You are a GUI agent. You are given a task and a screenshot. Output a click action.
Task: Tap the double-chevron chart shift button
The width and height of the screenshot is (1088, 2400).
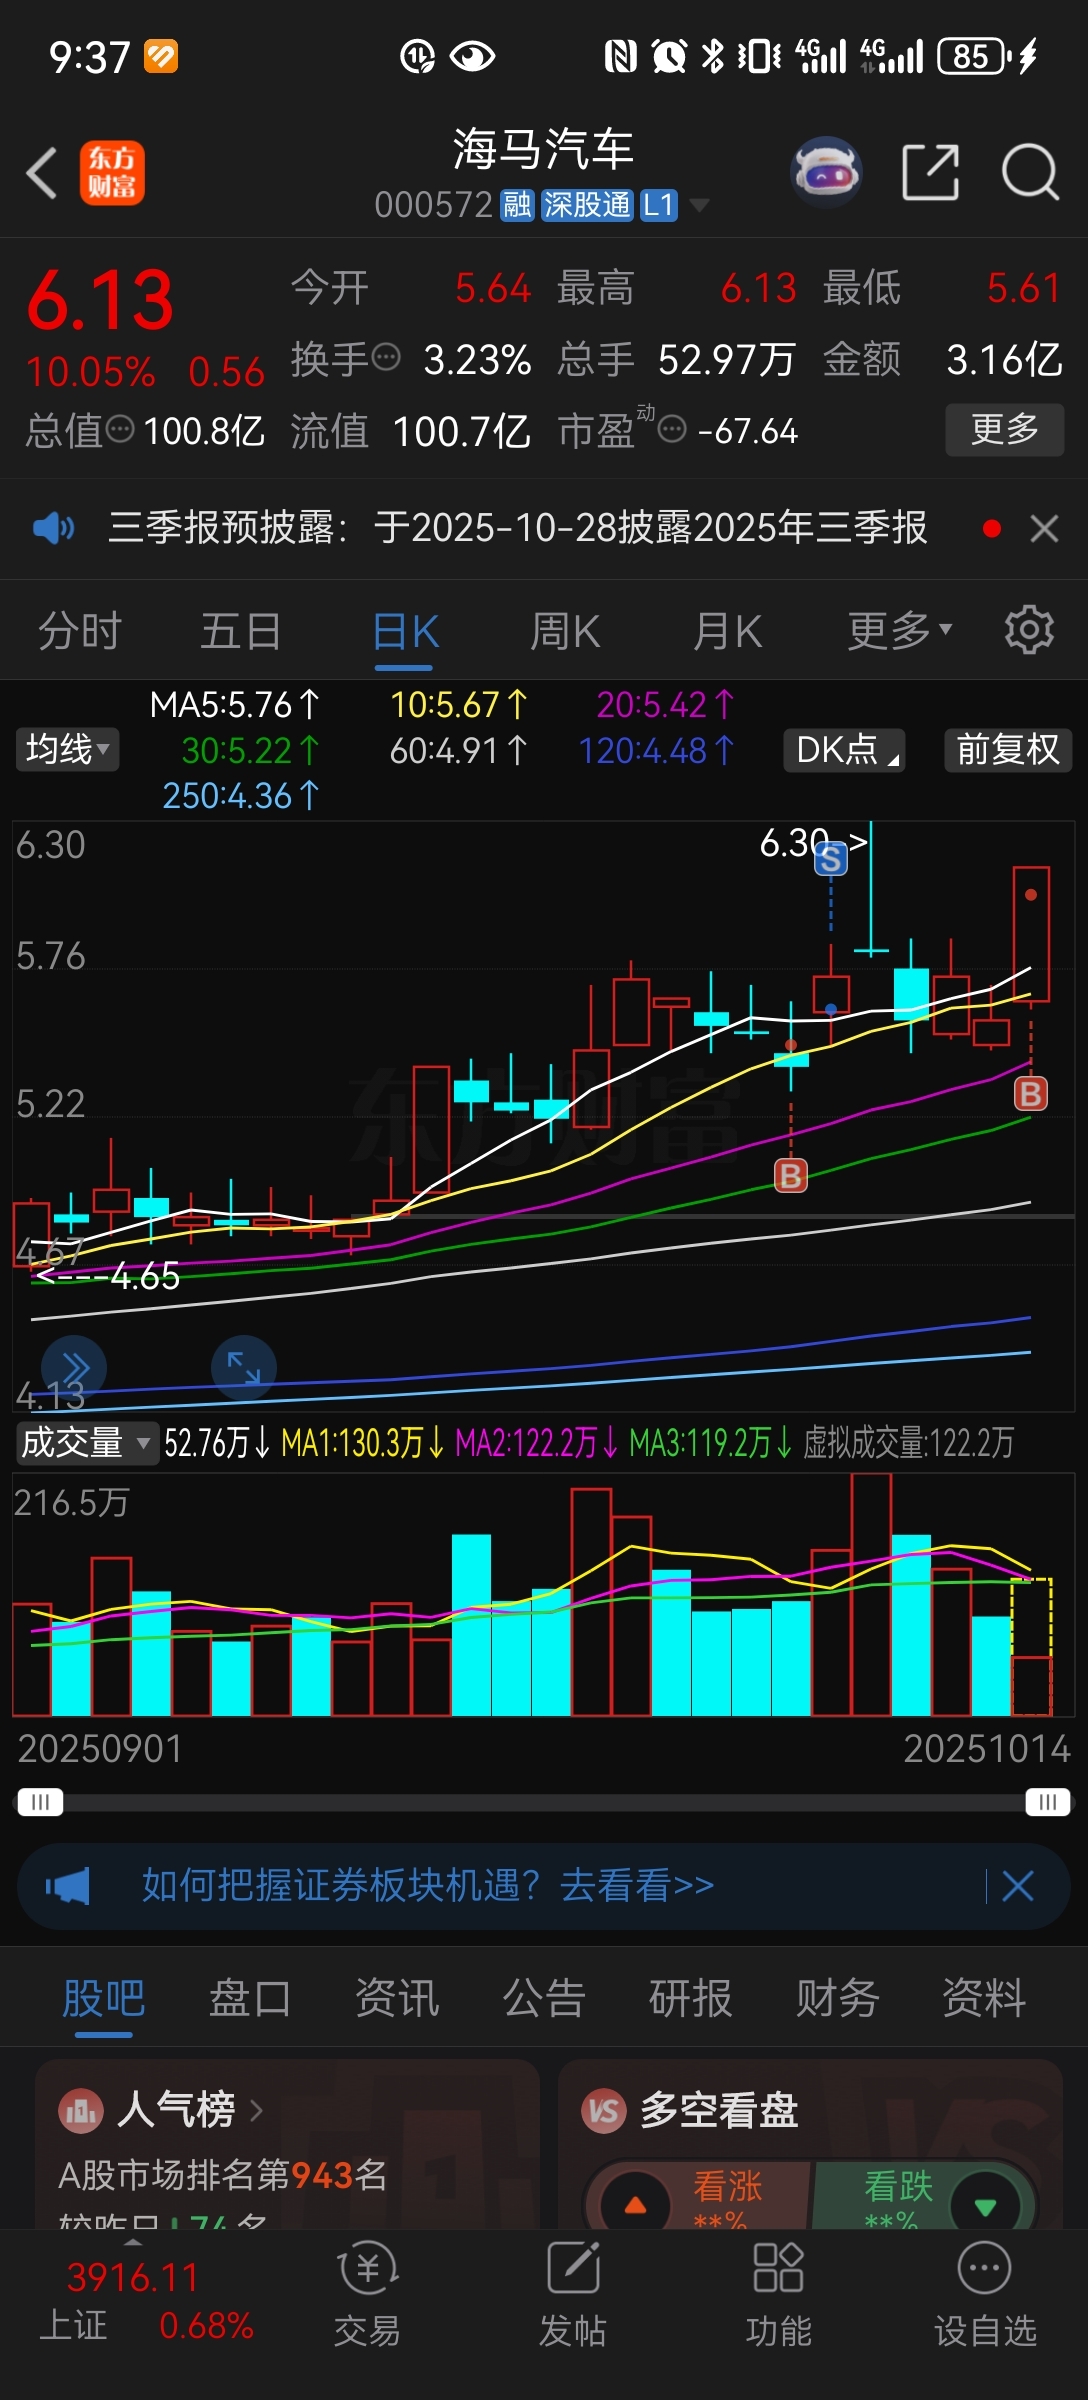point(74,1367)
